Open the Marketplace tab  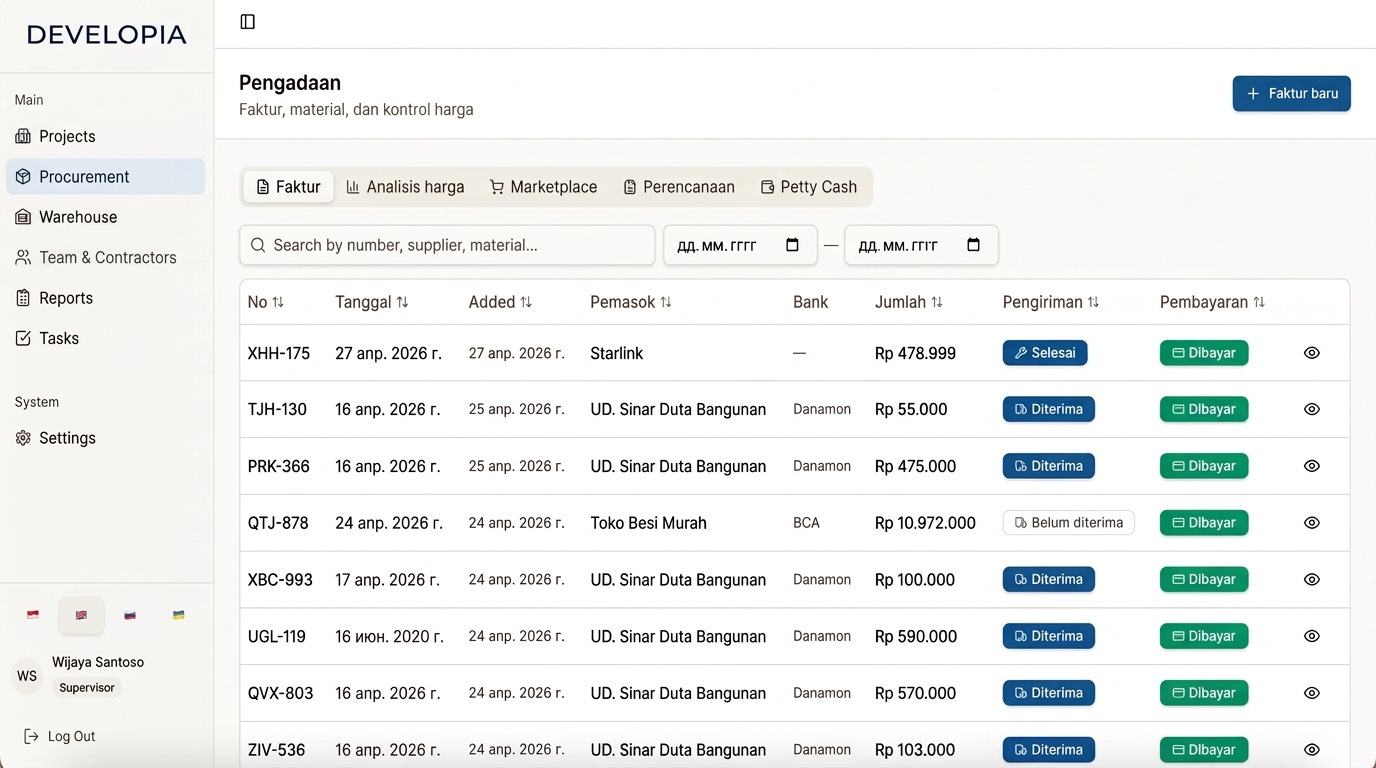pyautogui.click(x=543, y=187)
